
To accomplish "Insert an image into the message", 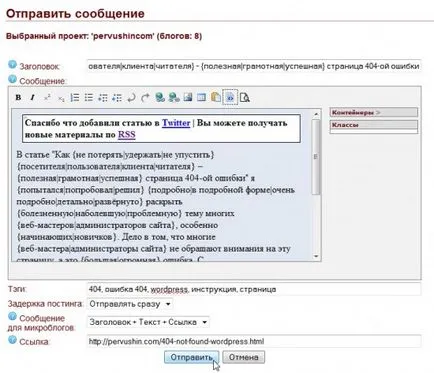I will click(x=188, y=97).
